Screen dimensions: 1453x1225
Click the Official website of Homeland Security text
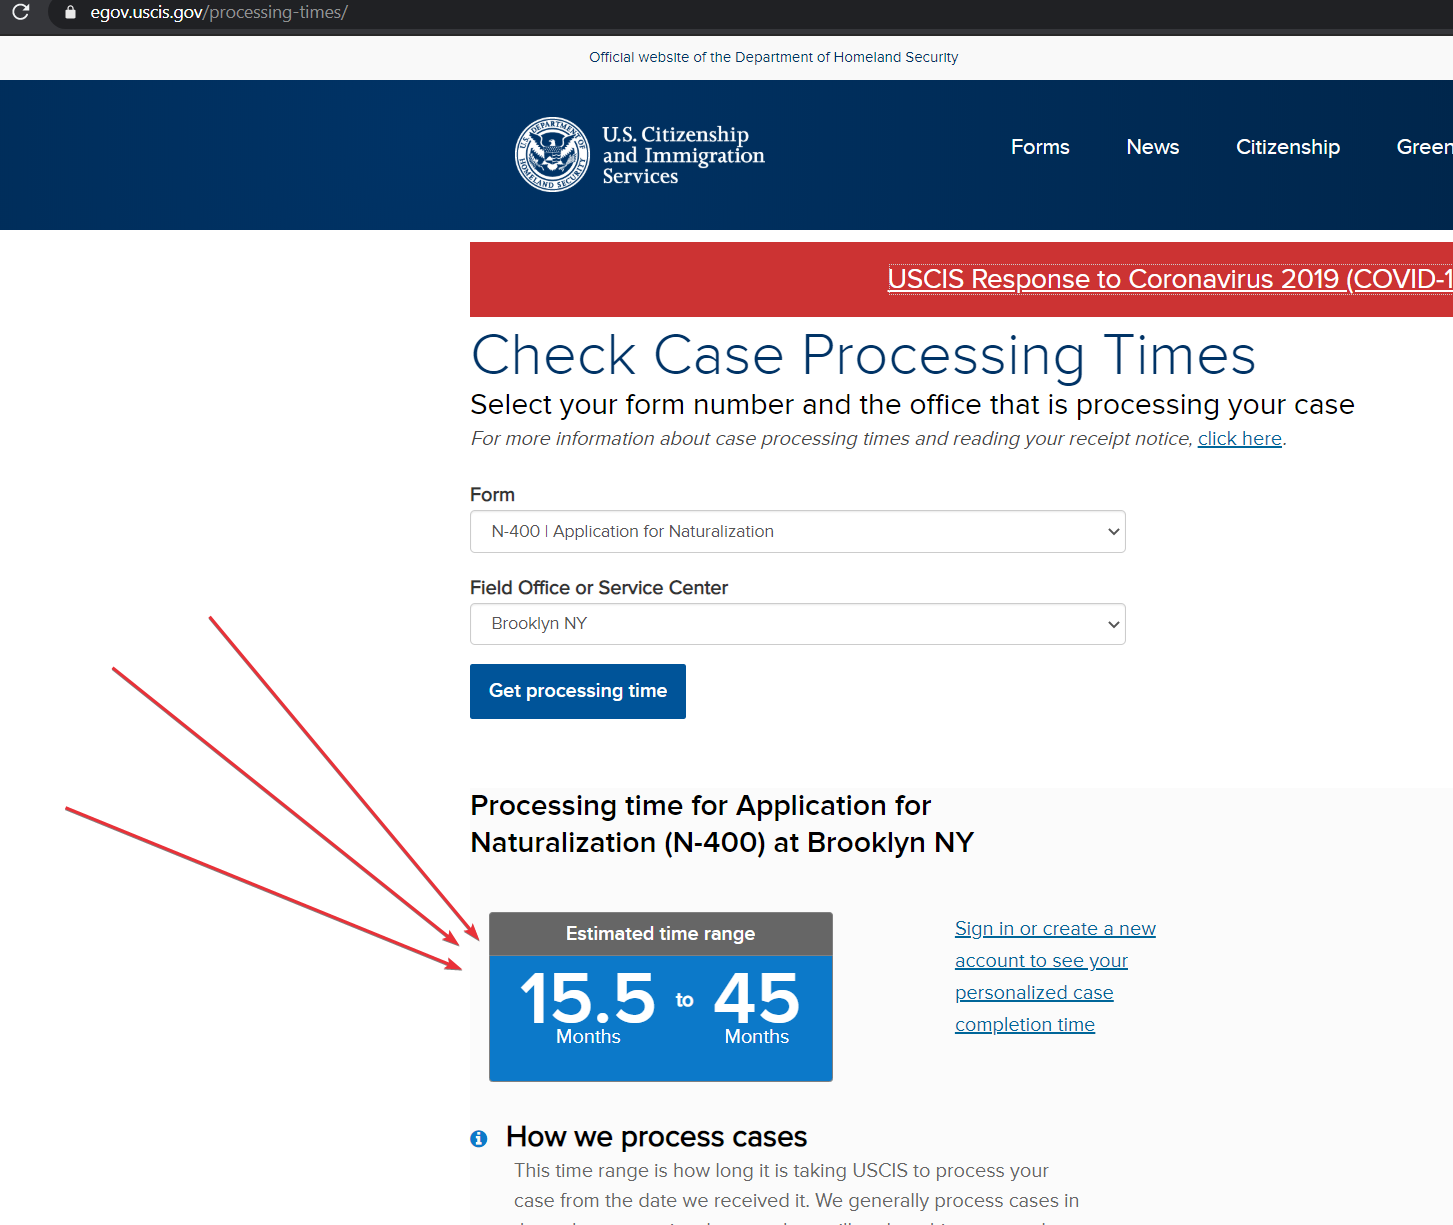point(773,57)
